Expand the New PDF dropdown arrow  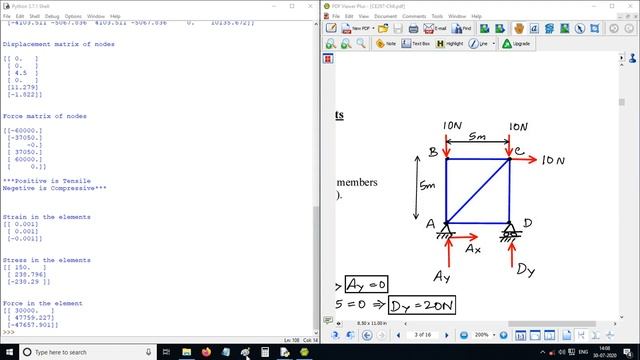click(x=373, y=28)
